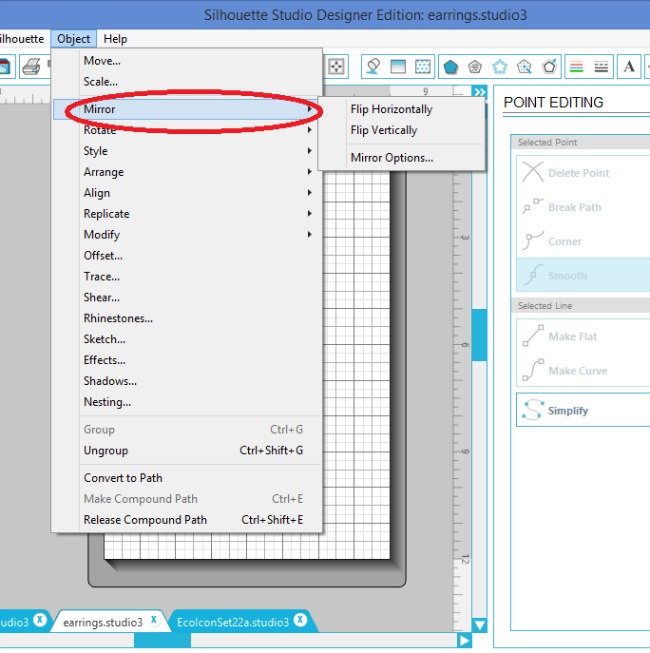Expand the Arrange submenu arrow
Screen dimensions: 650x653
(309, 172)
